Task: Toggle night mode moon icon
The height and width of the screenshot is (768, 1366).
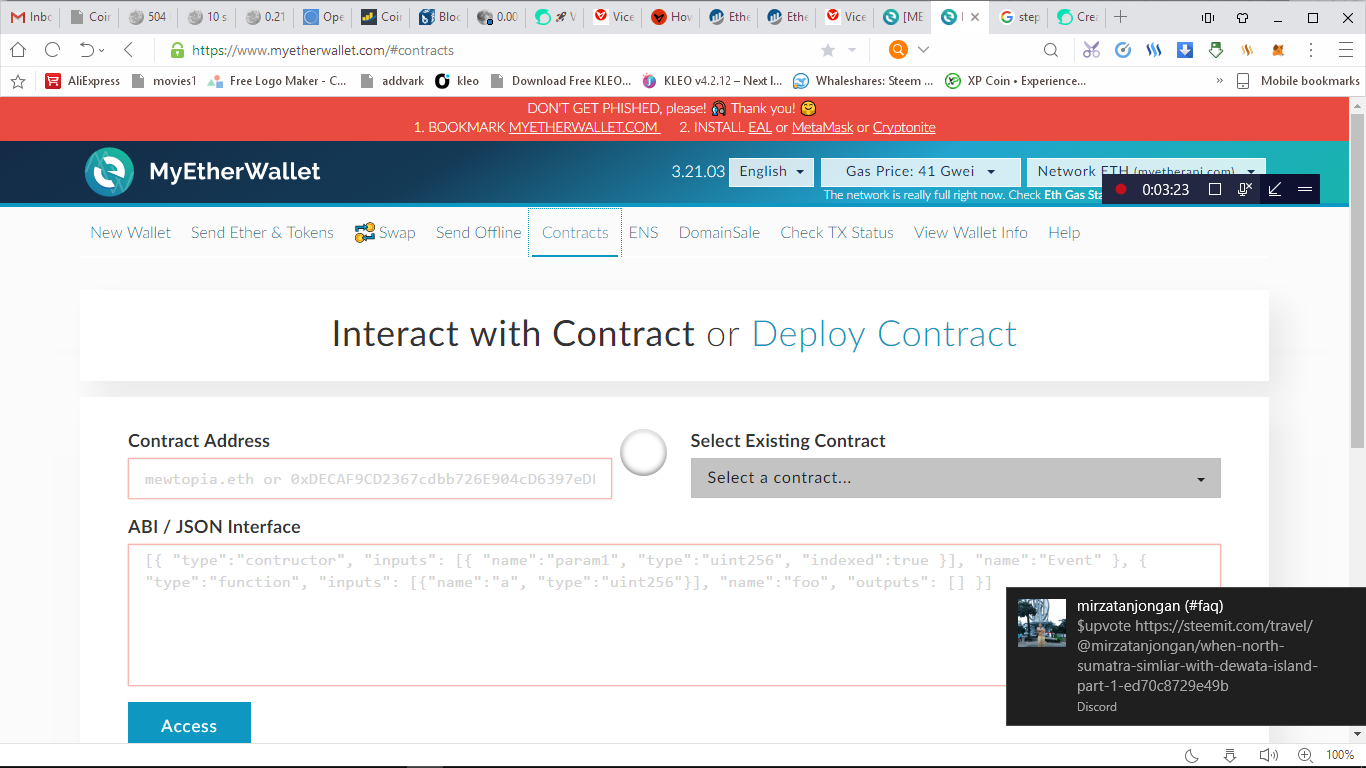Action: pyautogui.click(x=1192, y=755)
